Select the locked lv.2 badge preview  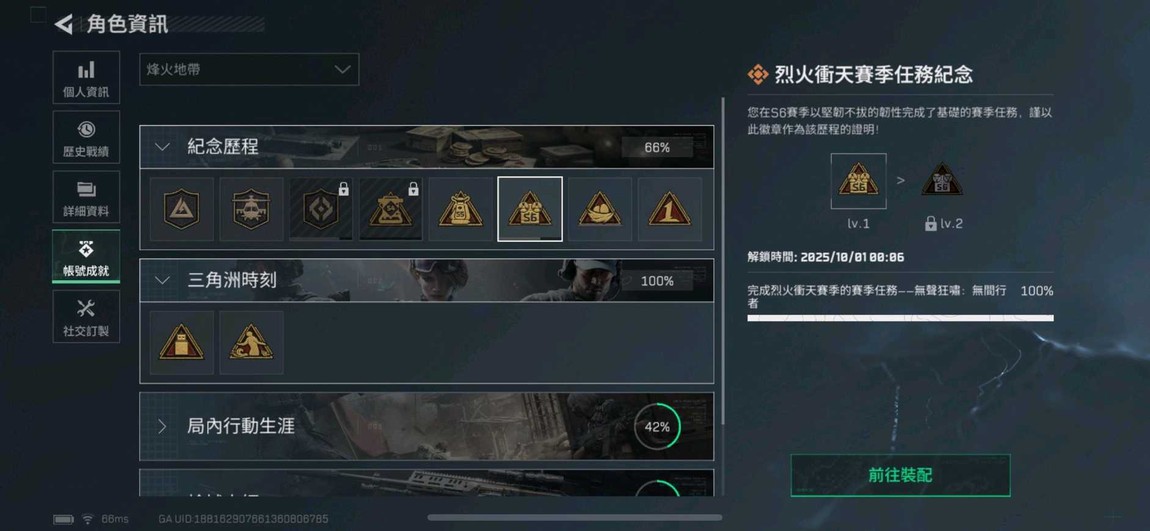(942, 180)
